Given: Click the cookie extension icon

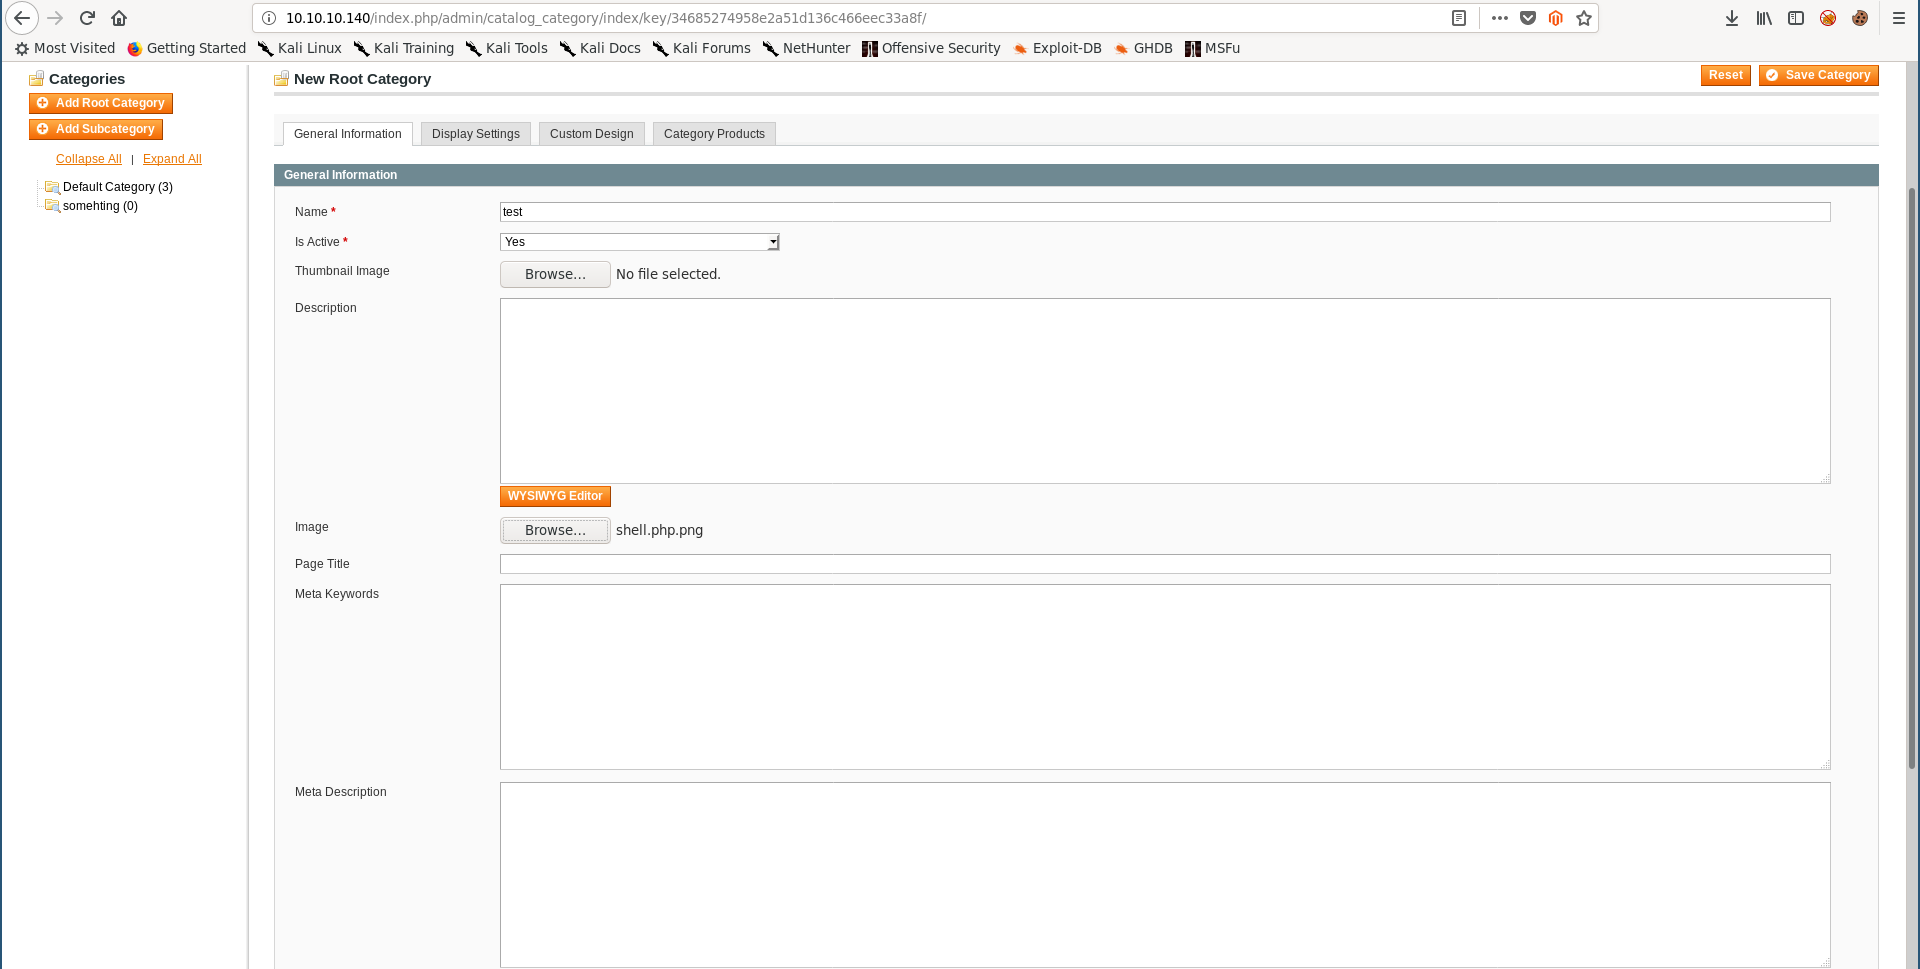Looking at the screenshot, I should coord(1860,18).
